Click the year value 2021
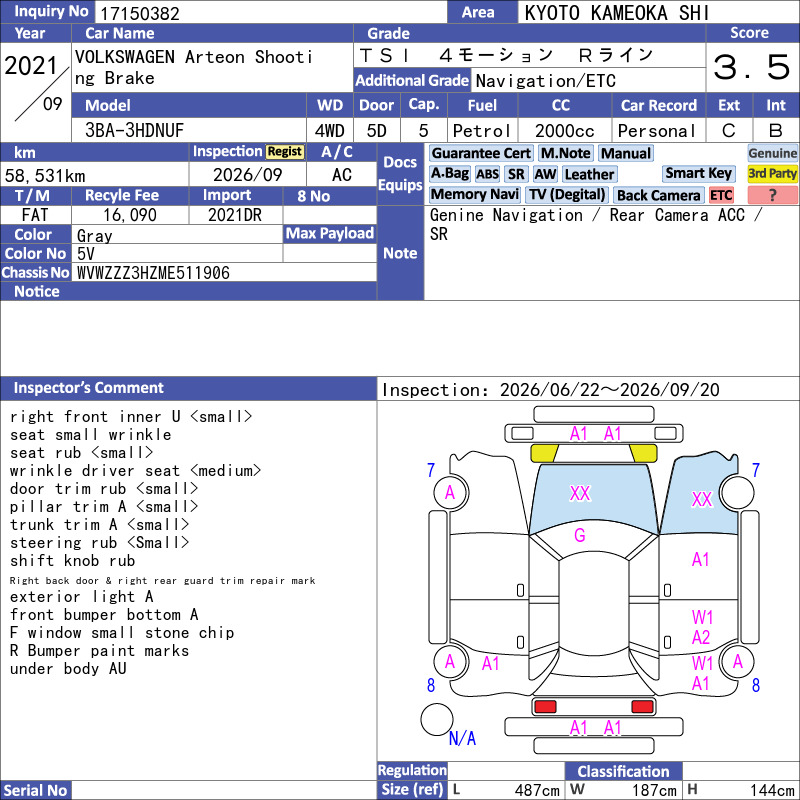Image resolution: width=800 pixels, height=800 pixels. click(31, 66)
